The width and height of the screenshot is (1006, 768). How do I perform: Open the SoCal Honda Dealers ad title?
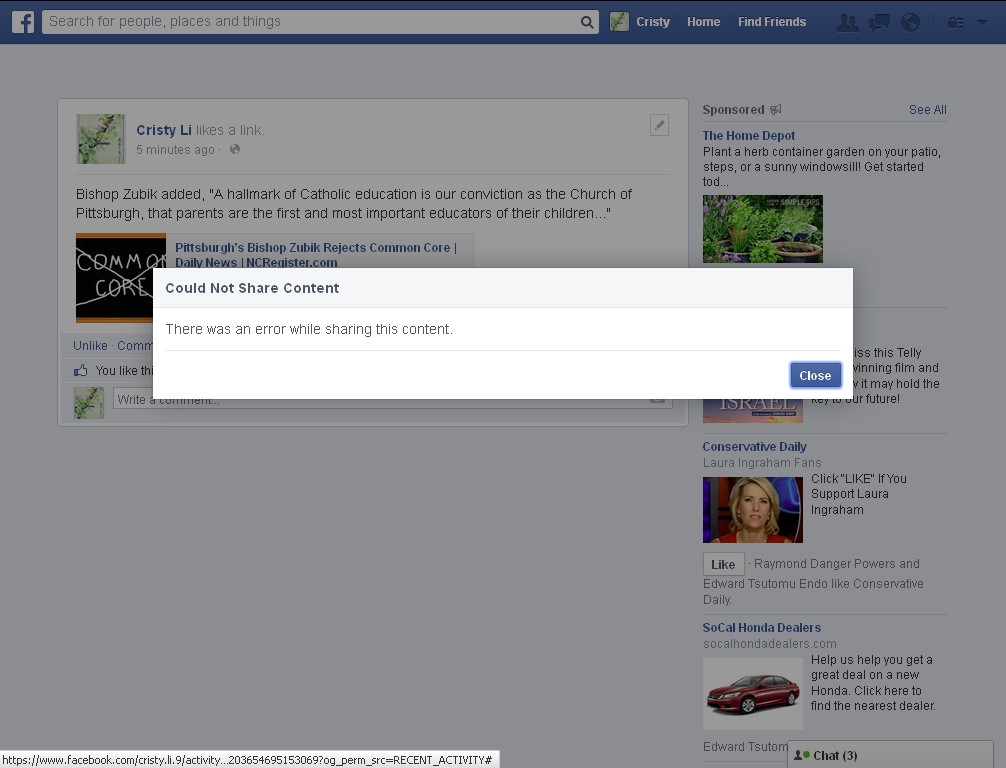coord(762,627)
